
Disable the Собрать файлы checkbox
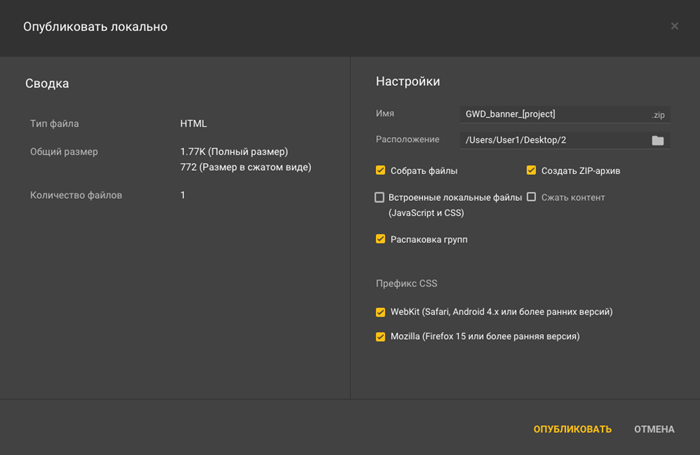[380, 171]
